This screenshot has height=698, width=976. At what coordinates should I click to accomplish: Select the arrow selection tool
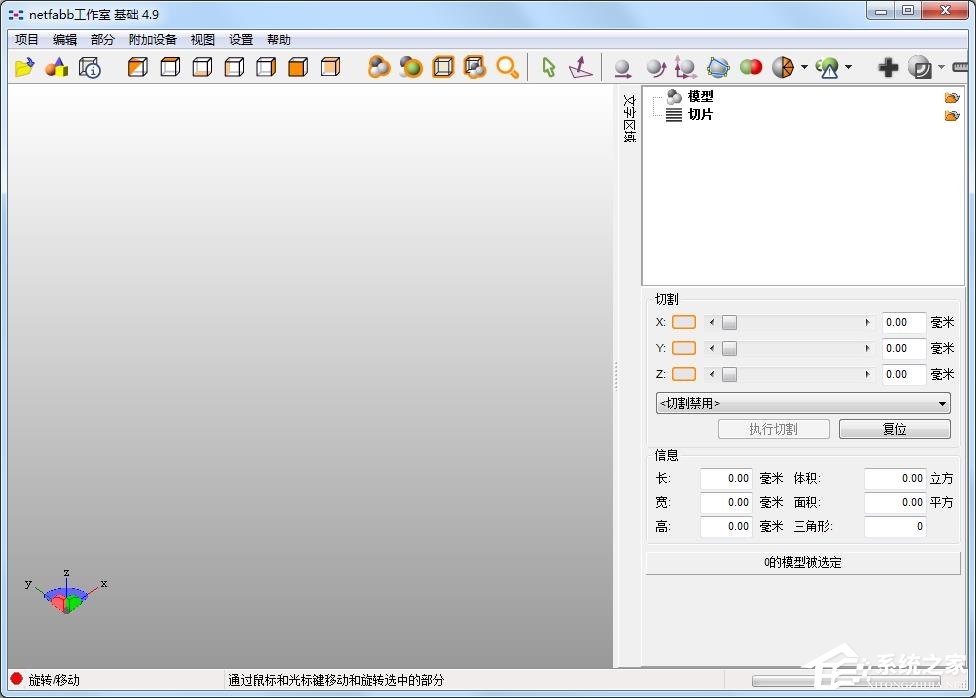point(548,67)
